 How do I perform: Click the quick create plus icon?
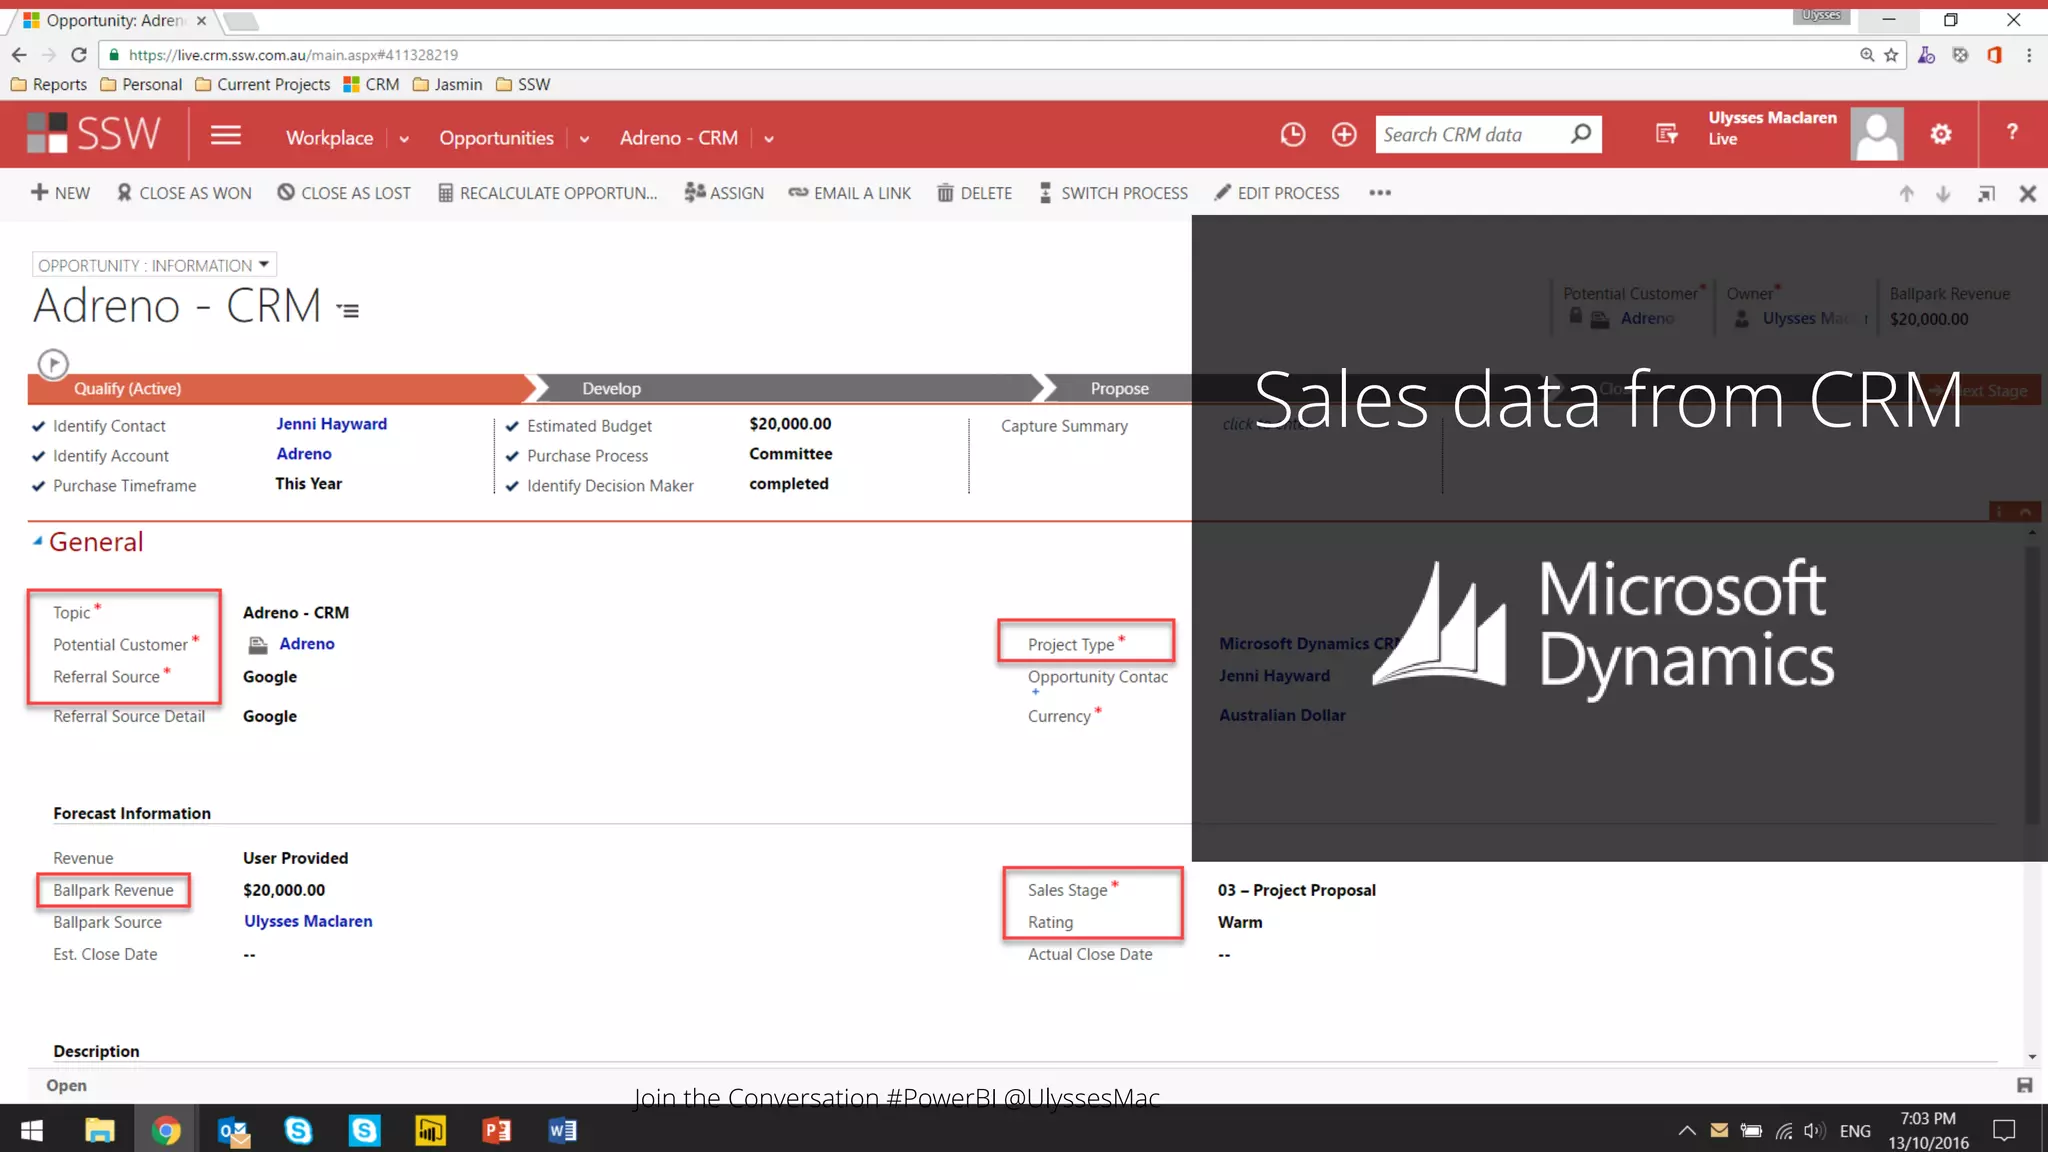coord(1344,134)
